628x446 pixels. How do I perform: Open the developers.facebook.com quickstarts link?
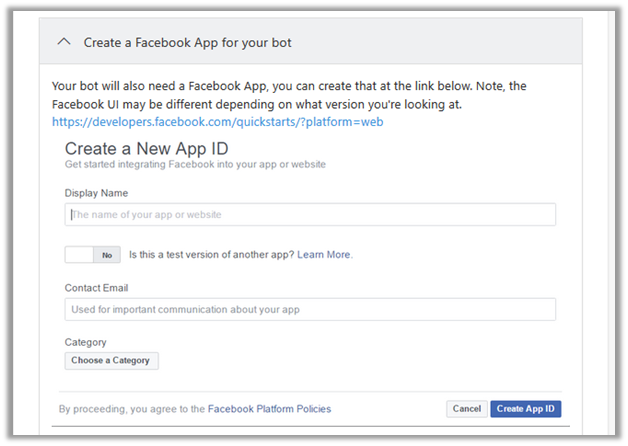click(218, 122)
